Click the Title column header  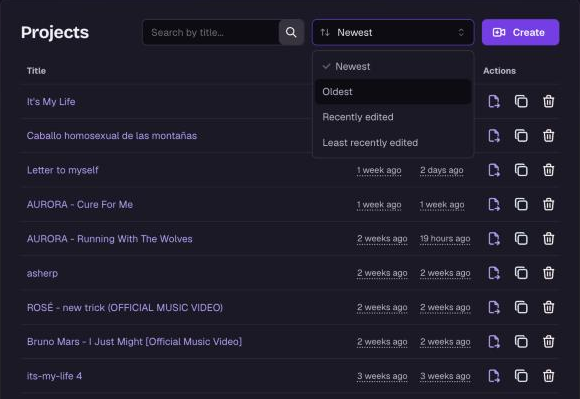coord(36,71)
